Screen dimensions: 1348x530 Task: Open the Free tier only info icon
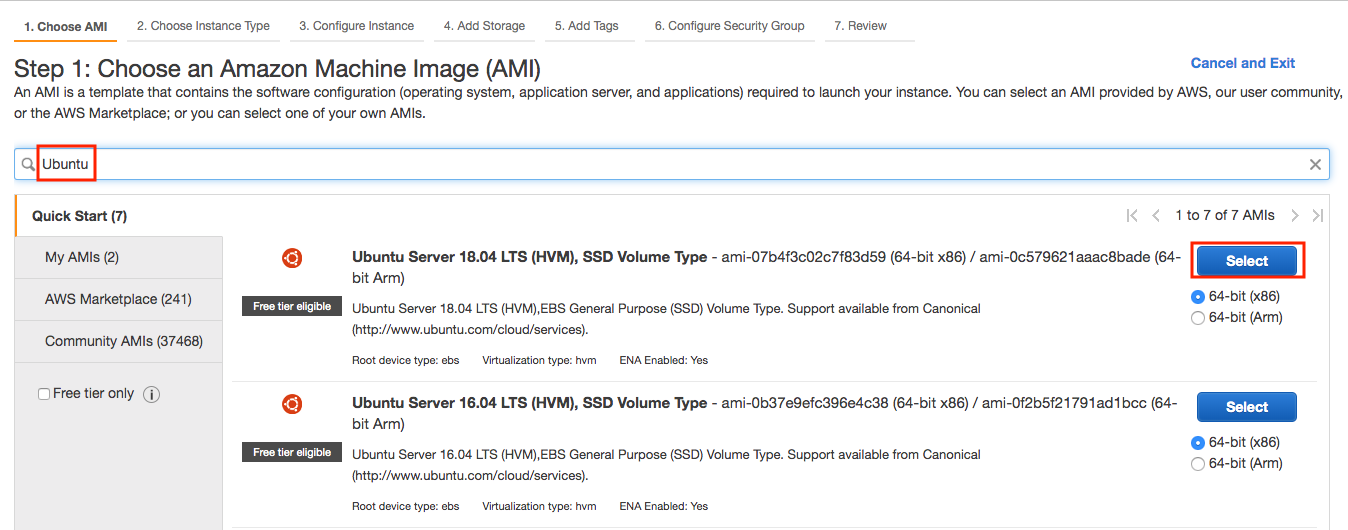(x=152, y=394)
